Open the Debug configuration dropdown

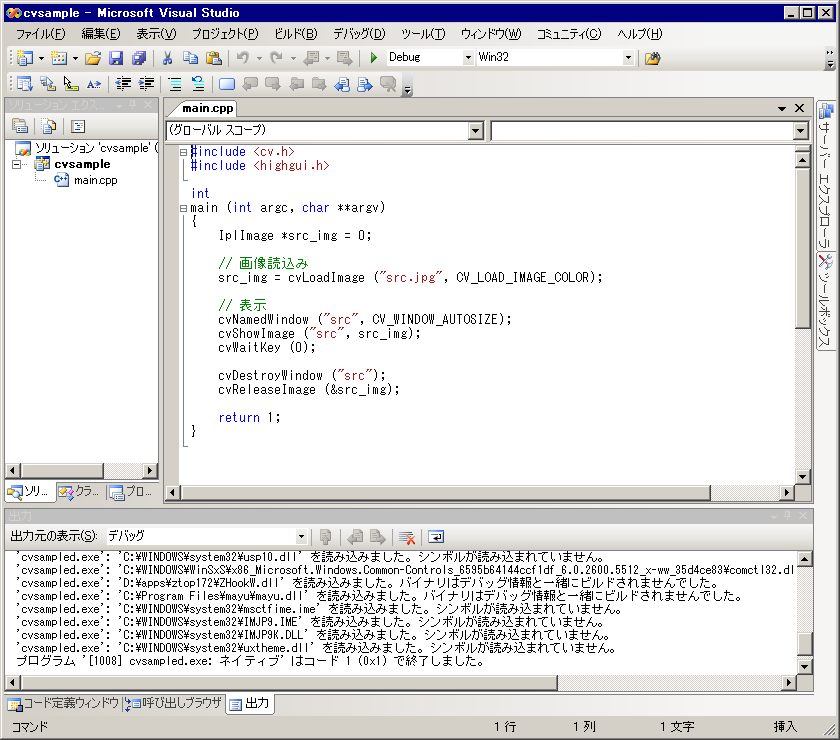468,57
